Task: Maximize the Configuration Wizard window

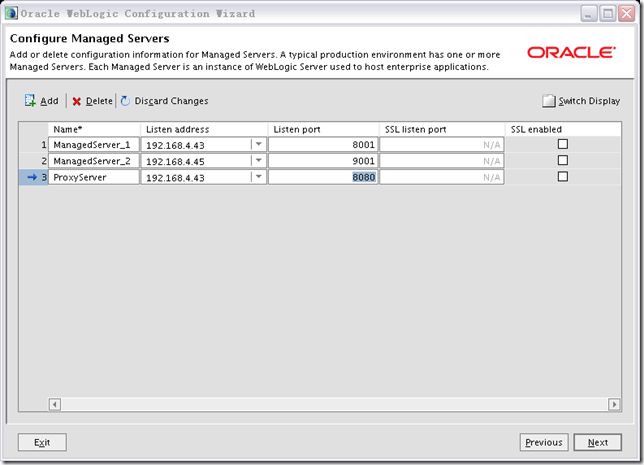Action: (x=607, y=14)
